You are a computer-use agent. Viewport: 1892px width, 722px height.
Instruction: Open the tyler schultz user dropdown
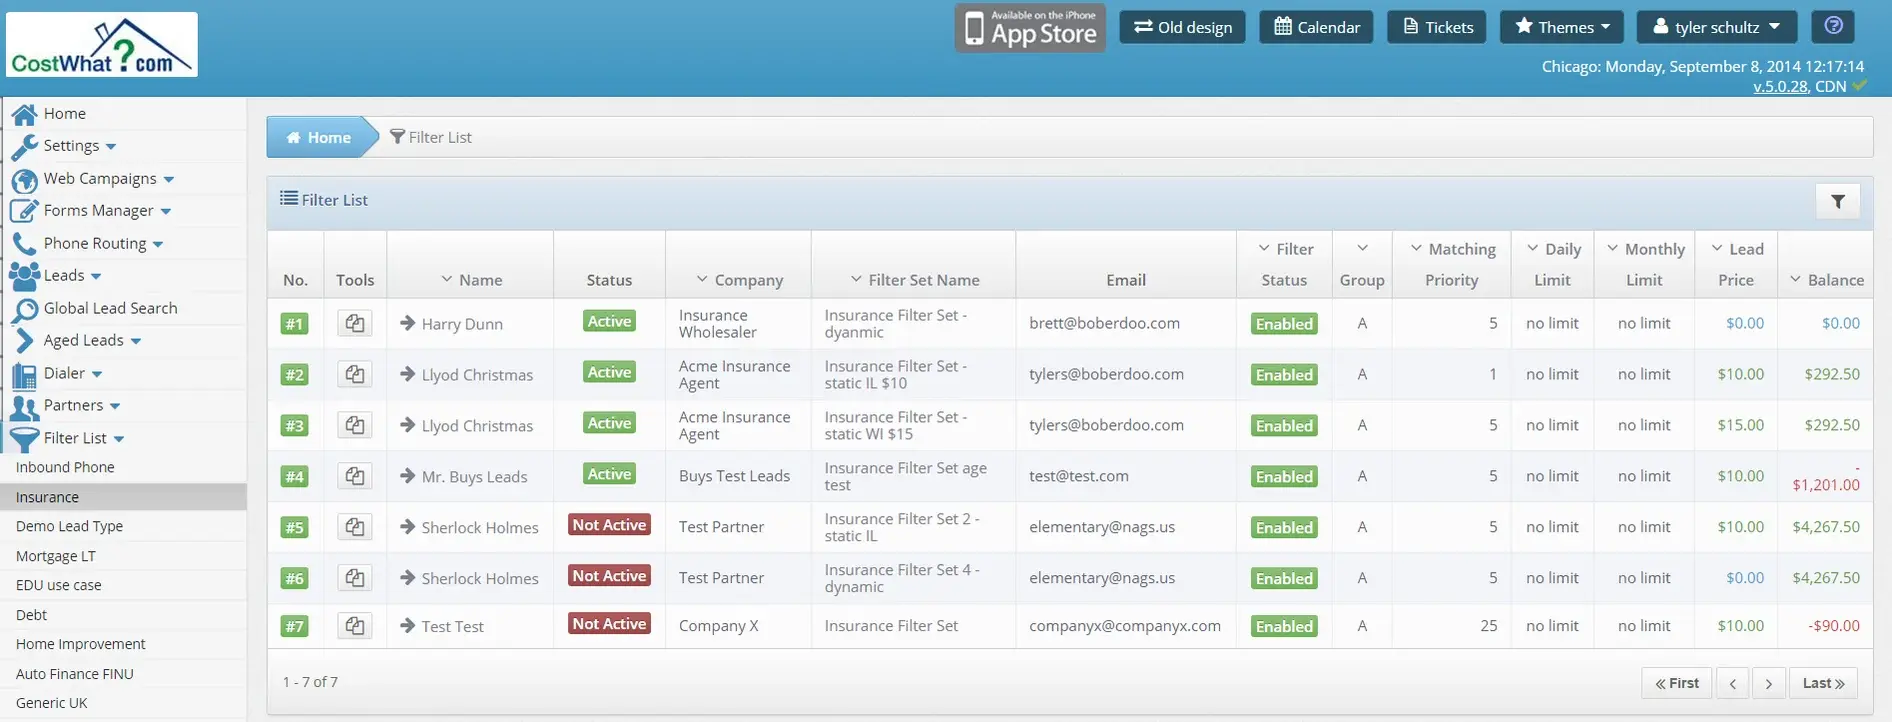(1716, 27)
